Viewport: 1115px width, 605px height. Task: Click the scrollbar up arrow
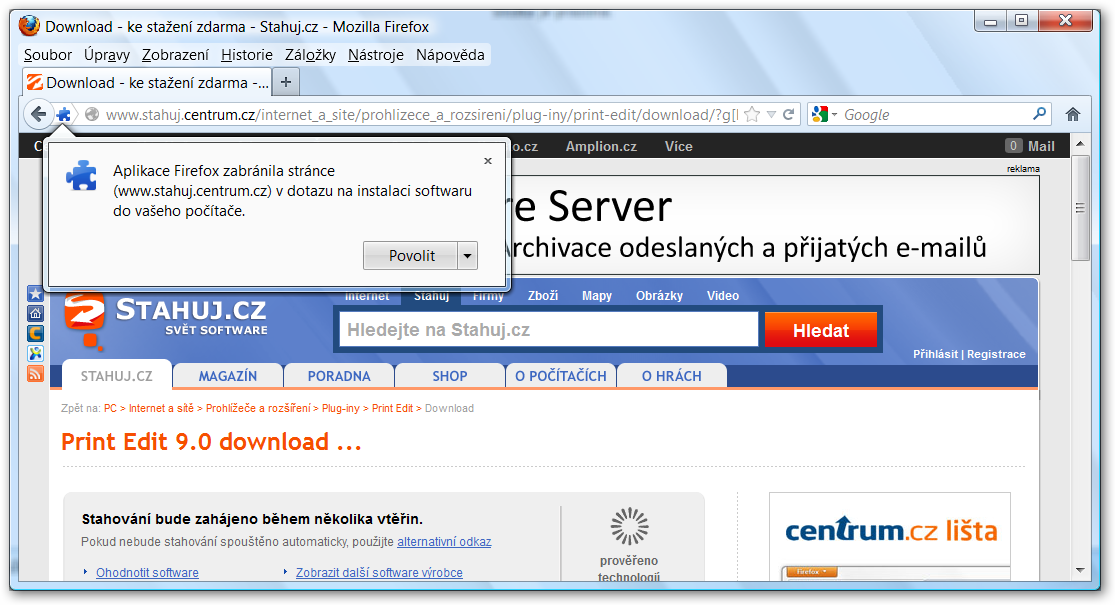pos(1080,144)
